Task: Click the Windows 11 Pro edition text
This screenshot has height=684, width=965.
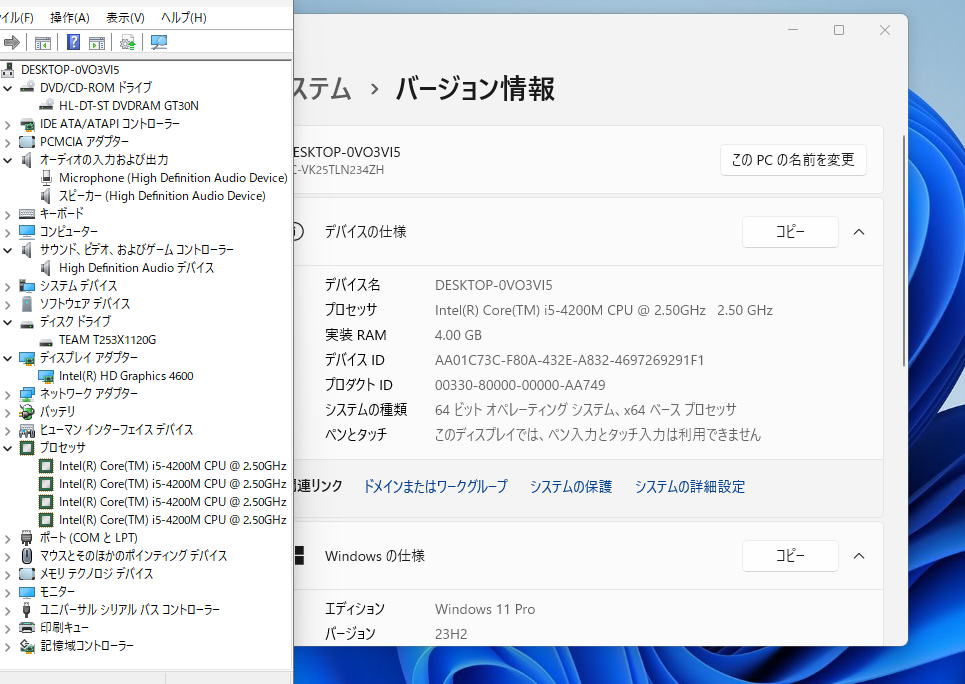Action: tap(485, 610)
